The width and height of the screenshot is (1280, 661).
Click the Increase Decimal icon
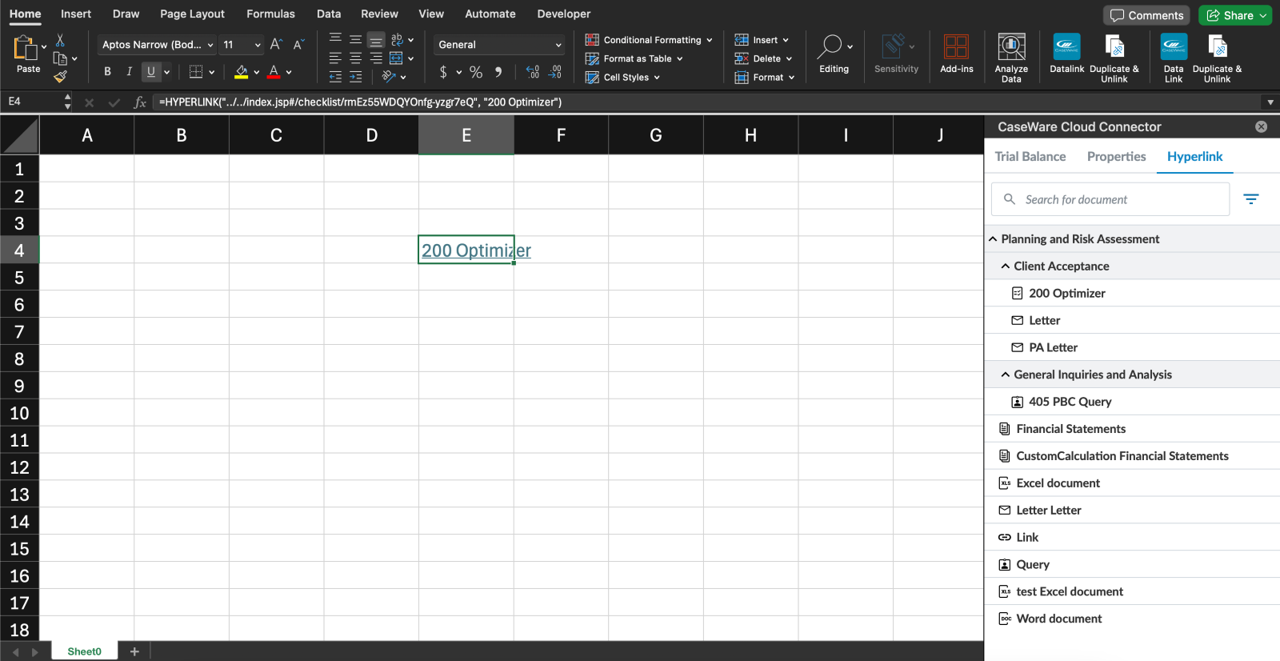click(533, 72)
